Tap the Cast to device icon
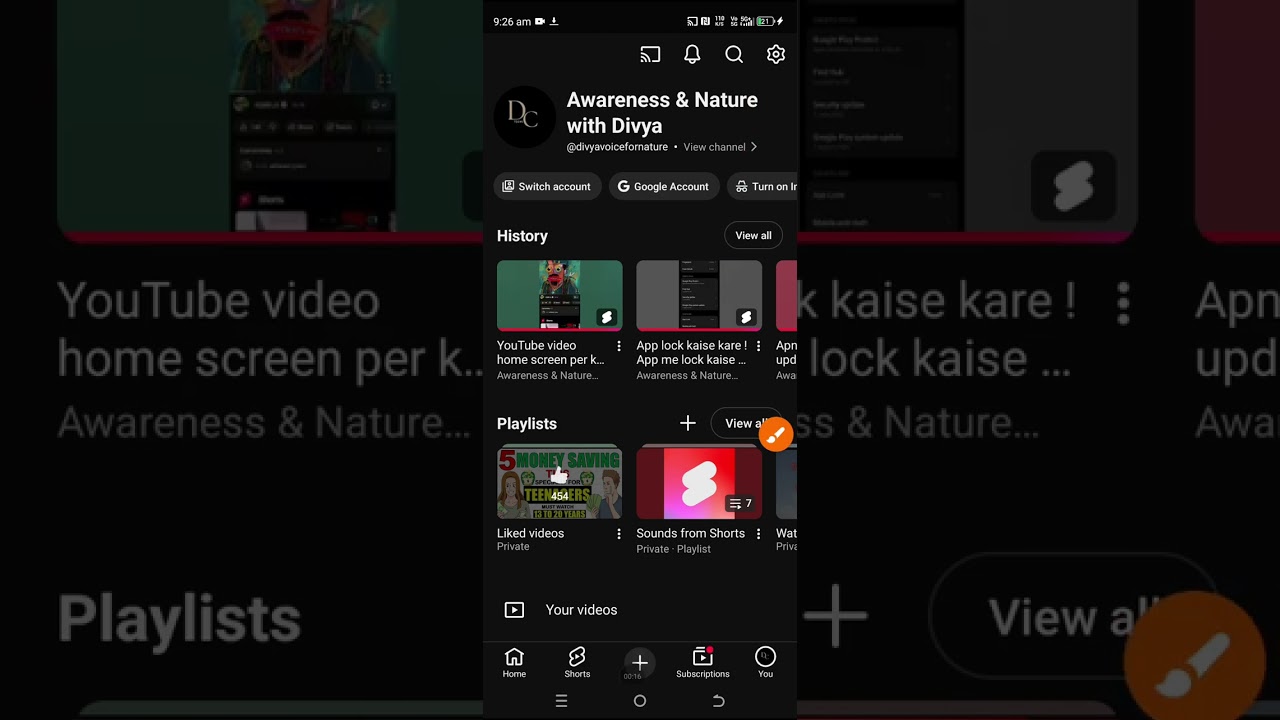The width and height of the screenshot is (1280, 720). click(x=650, y=55)
